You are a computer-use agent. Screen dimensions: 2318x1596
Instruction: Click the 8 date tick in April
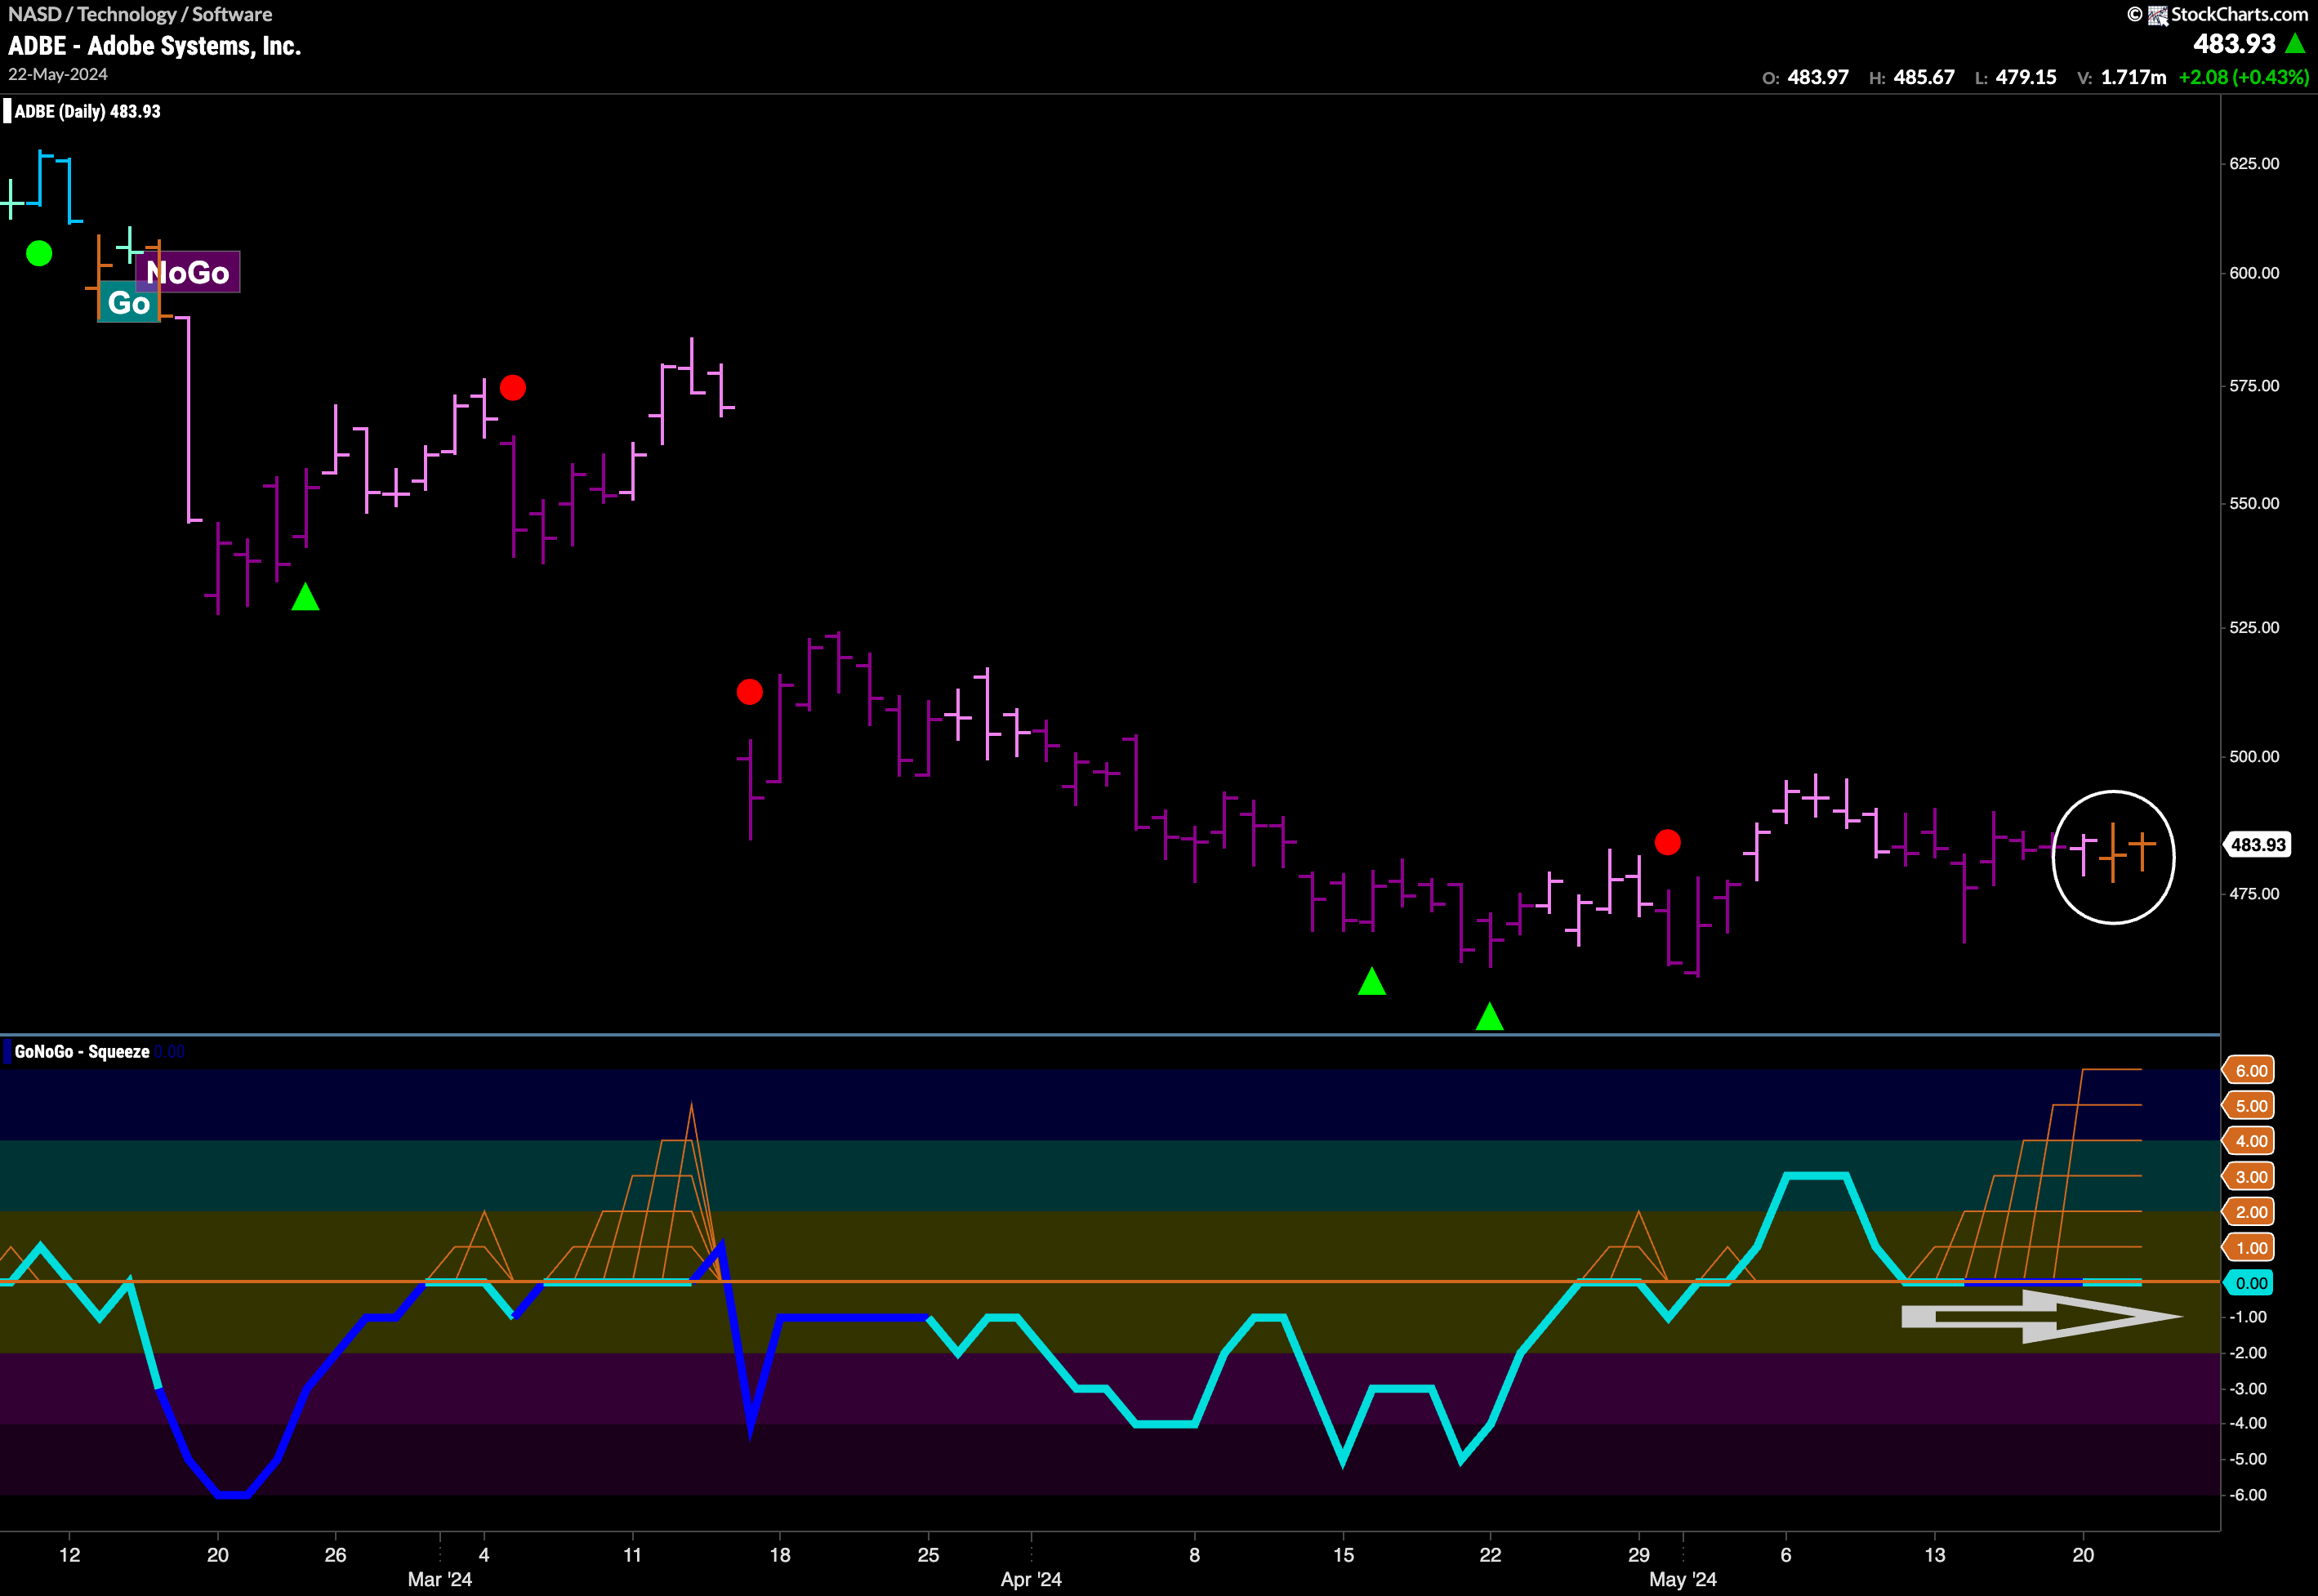click(x=1194, y=1555)
